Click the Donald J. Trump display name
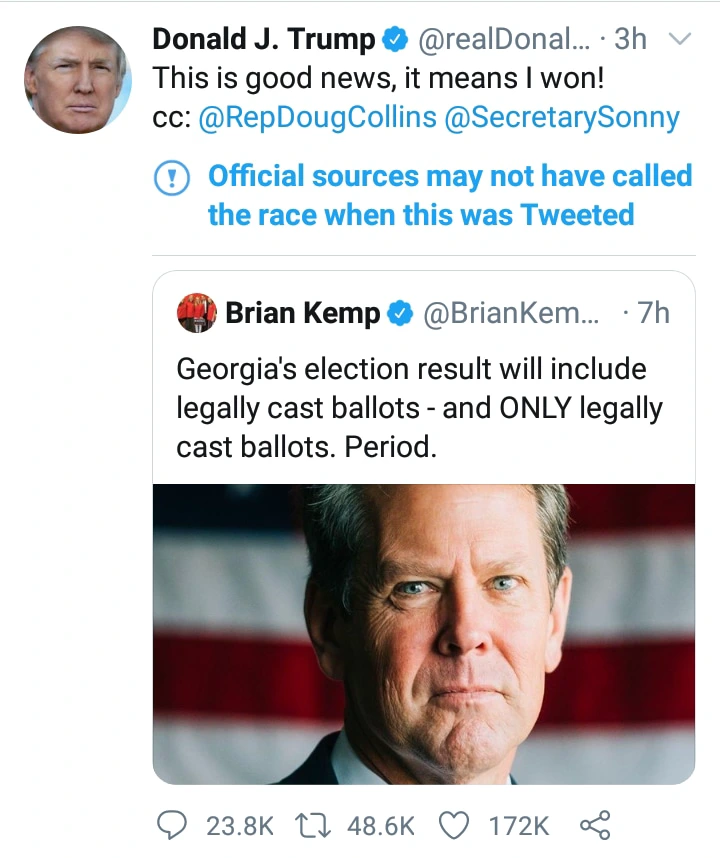The image size is (720, 858). [x=264, y=39]
